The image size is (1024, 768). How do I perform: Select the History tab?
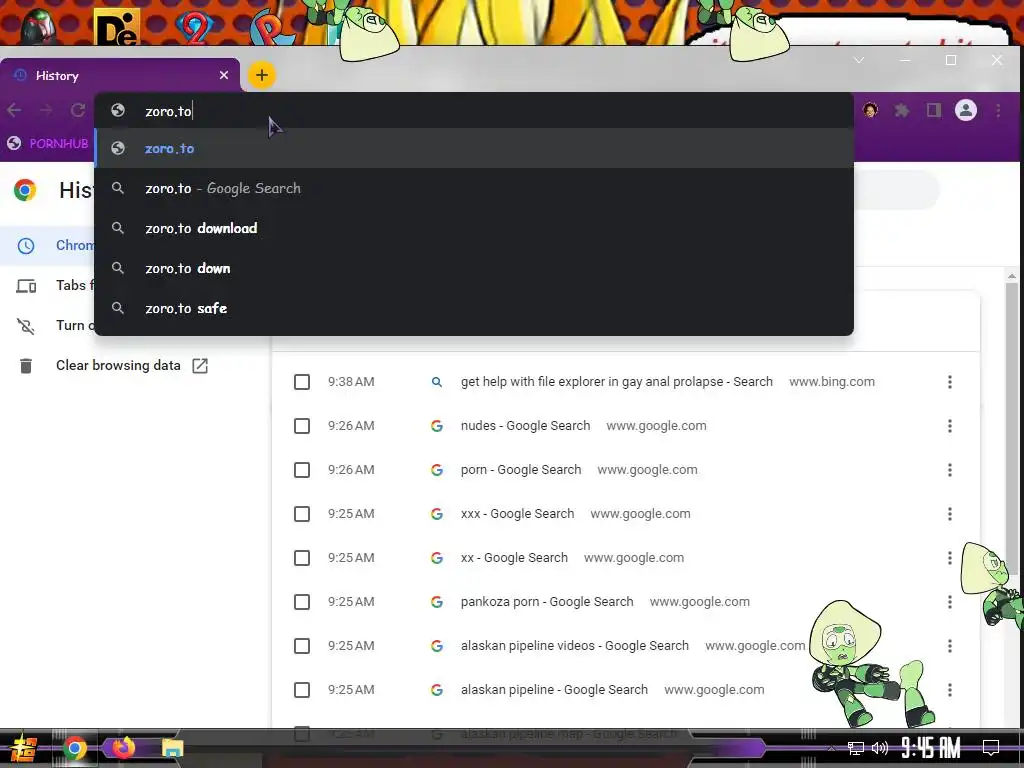[120, 75]
